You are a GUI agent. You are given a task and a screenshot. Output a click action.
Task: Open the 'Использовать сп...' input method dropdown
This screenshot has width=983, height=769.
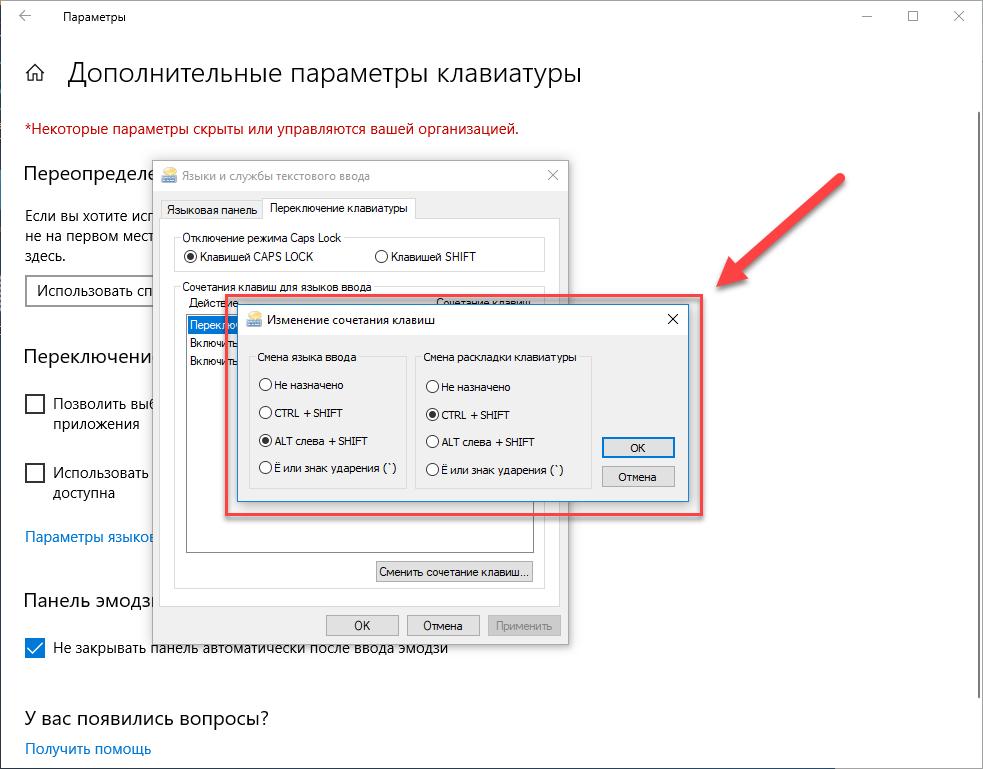click(89, 291)
